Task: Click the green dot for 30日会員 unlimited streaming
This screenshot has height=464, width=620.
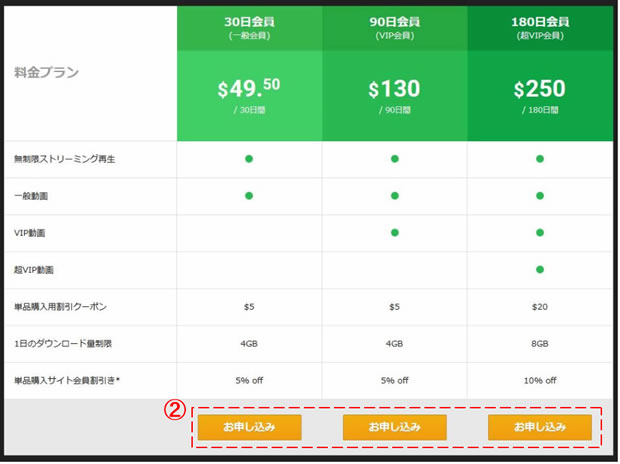Action: pos(249,159)
